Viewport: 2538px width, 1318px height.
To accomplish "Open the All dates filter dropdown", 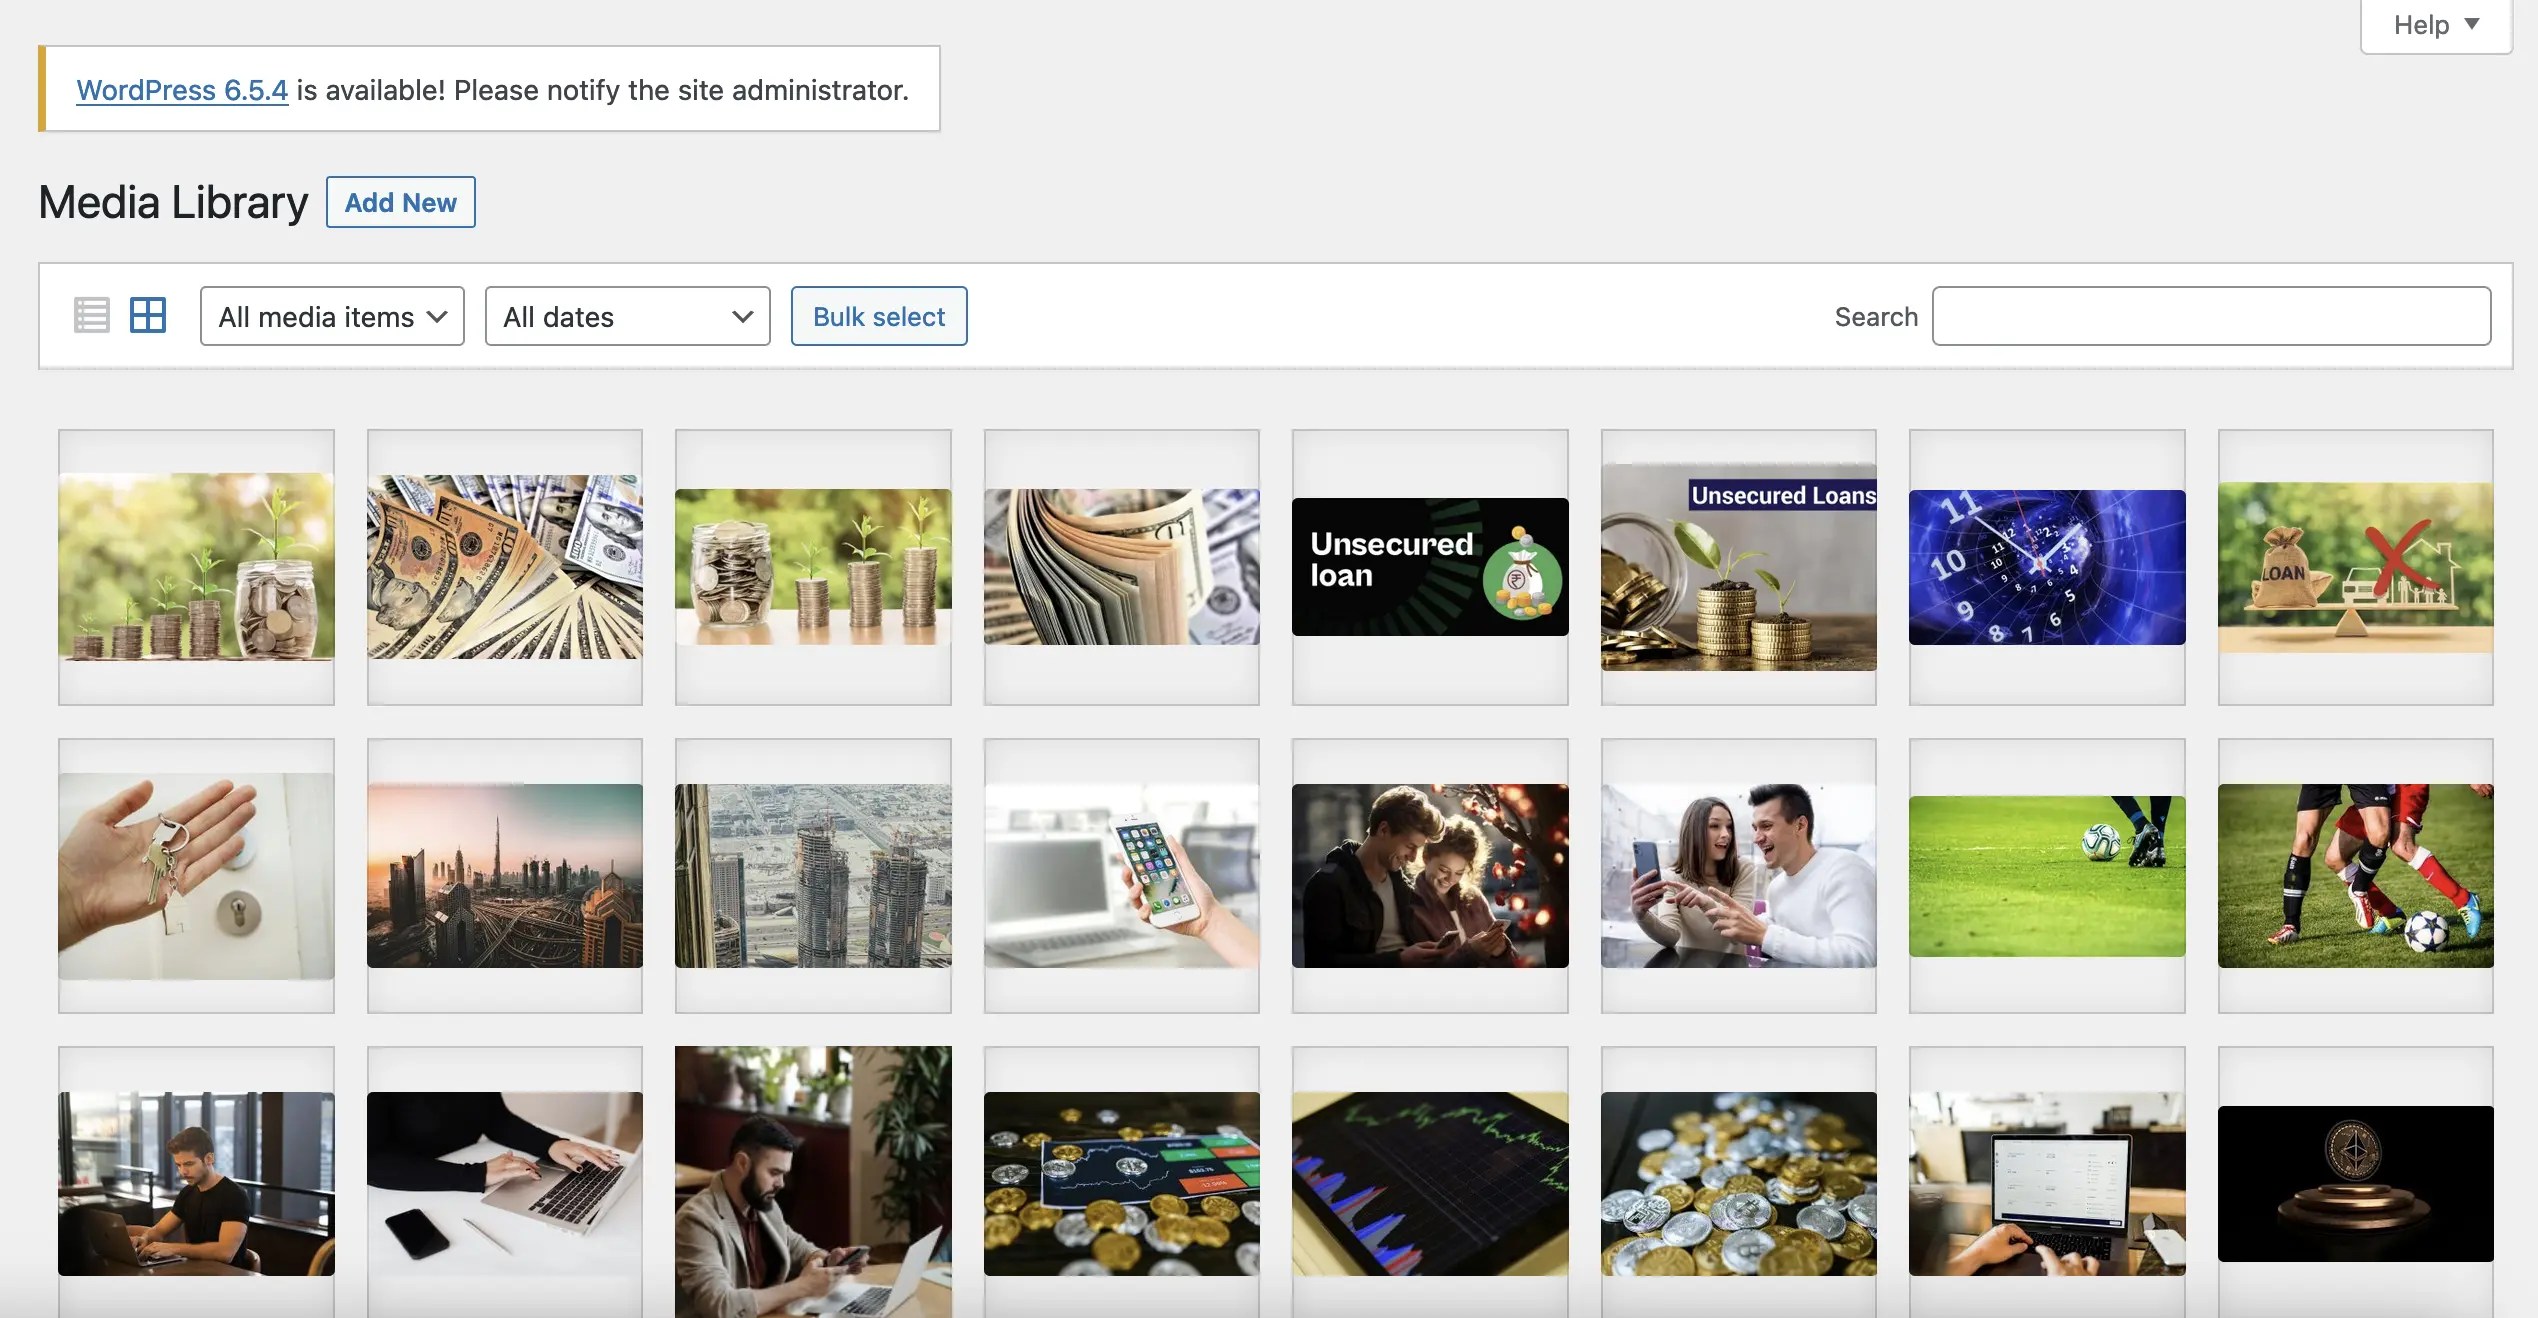I will coord(627,316).
